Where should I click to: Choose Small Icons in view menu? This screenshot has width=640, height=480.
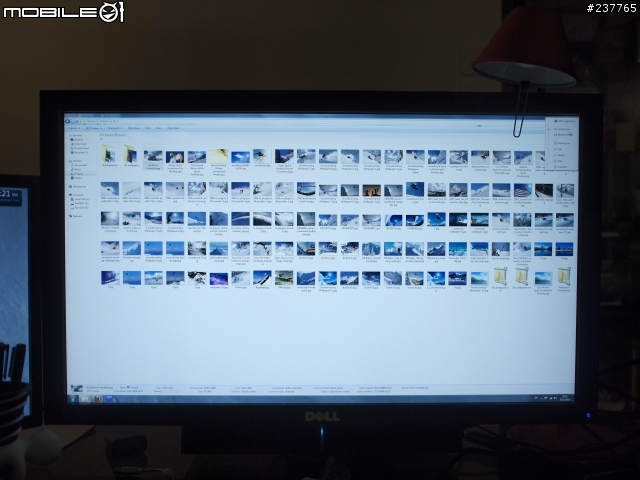coord(562,143)
